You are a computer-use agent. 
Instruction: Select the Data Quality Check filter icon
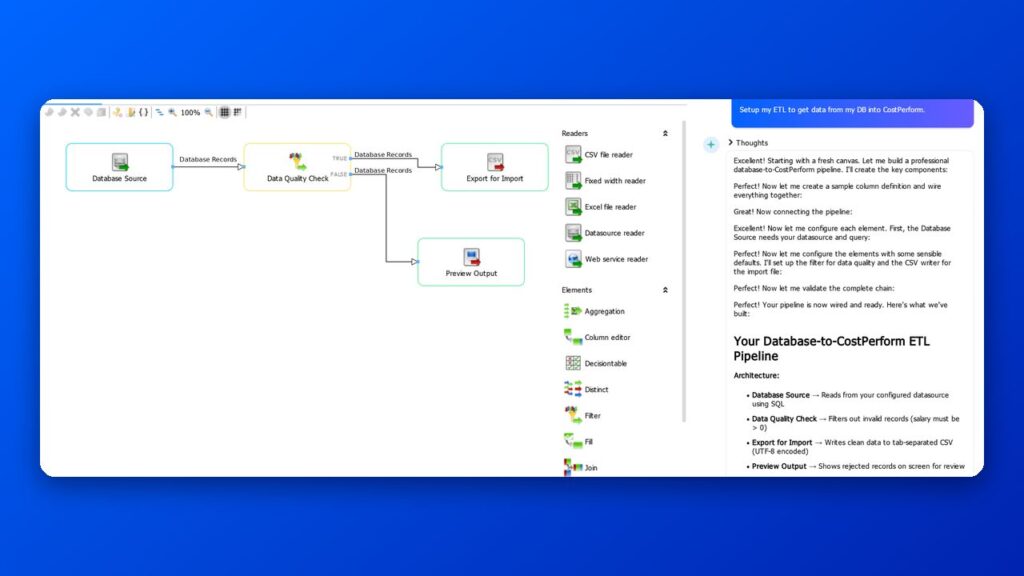click(297, 161)
